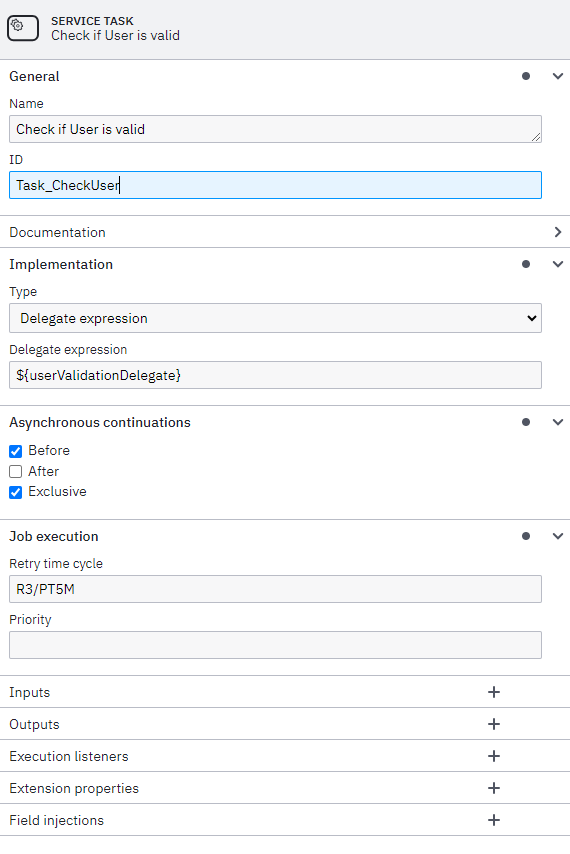Collapse the Implementation section chevron
This screenshot has height=854, width=570.
(557, 264)
